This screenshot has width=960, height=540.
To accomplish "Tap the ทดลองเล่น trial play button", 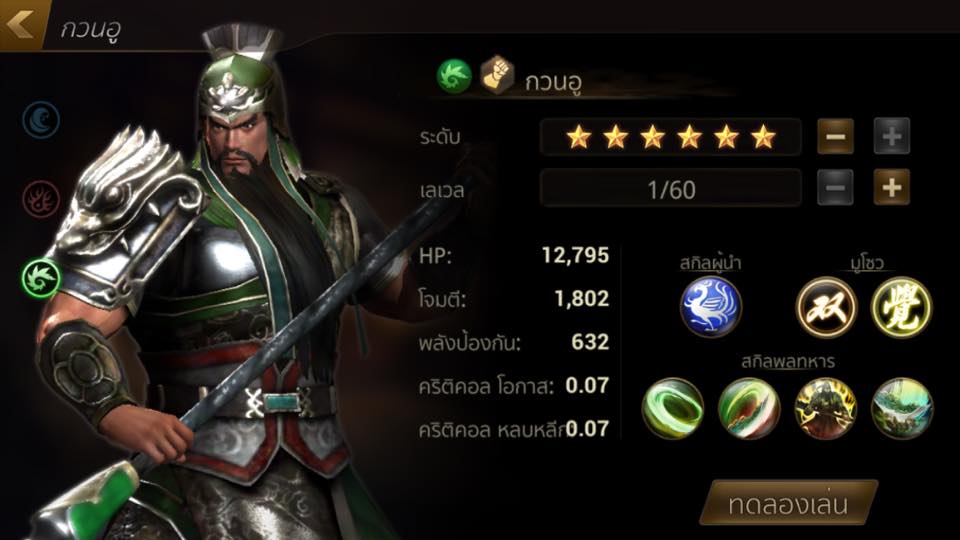I will 789,503.
